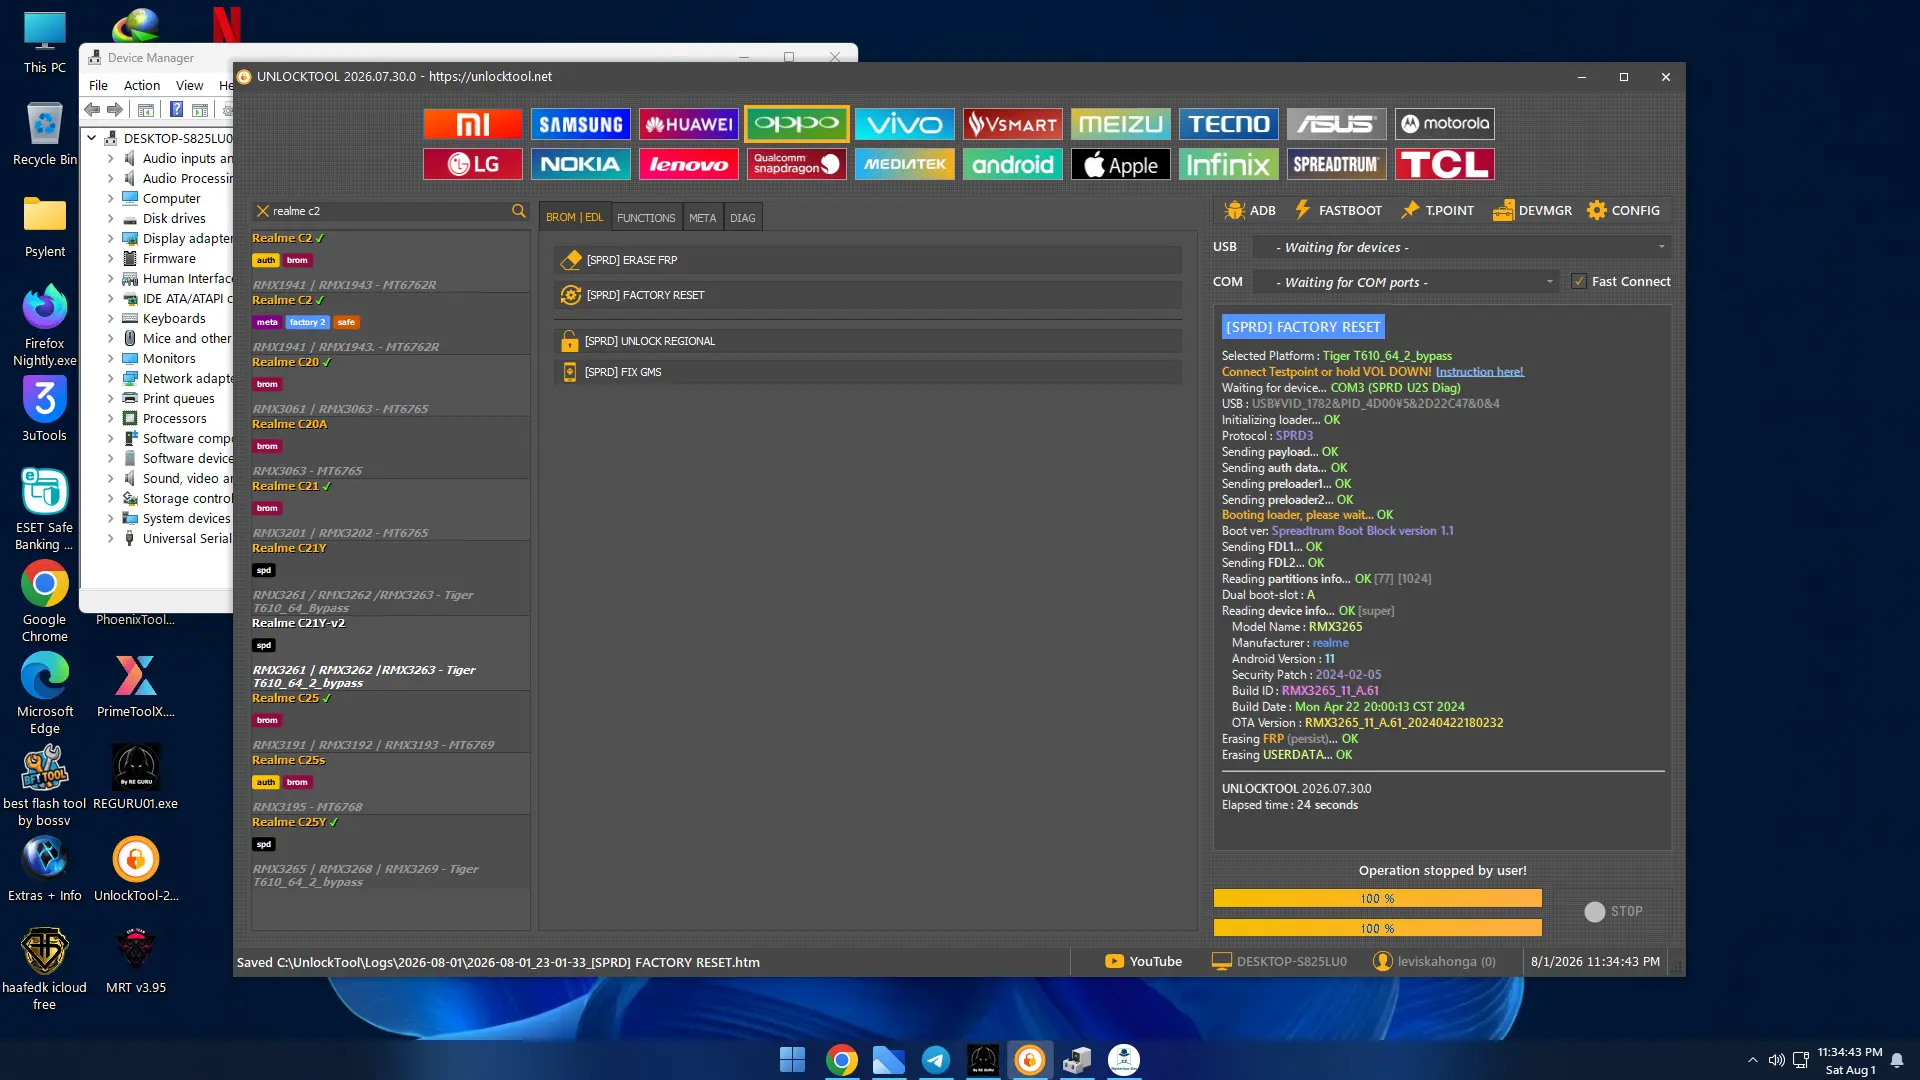Select the Vivo brand logo

coord(905,124)
